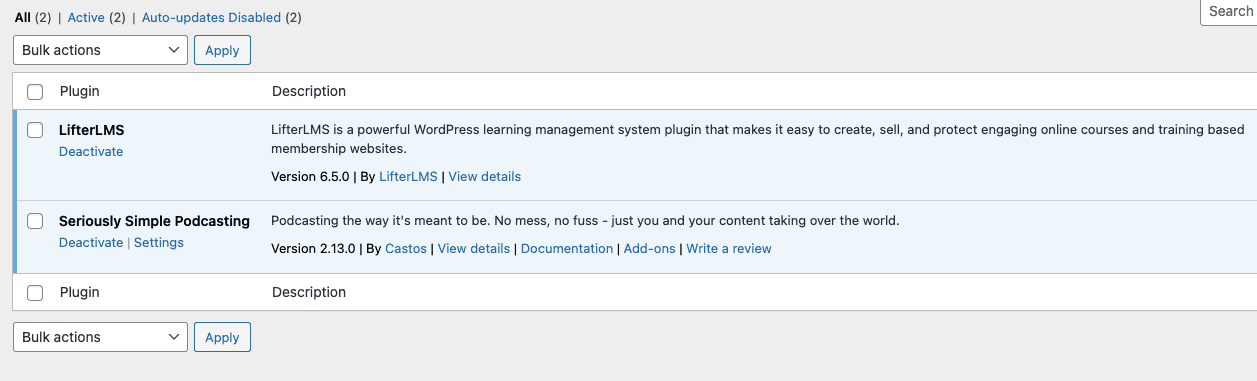Viewport: 1257px width, 381px height.
Task: Click the Seriously Simple Podcasting plugin name
Action: [x=154, y=221]
